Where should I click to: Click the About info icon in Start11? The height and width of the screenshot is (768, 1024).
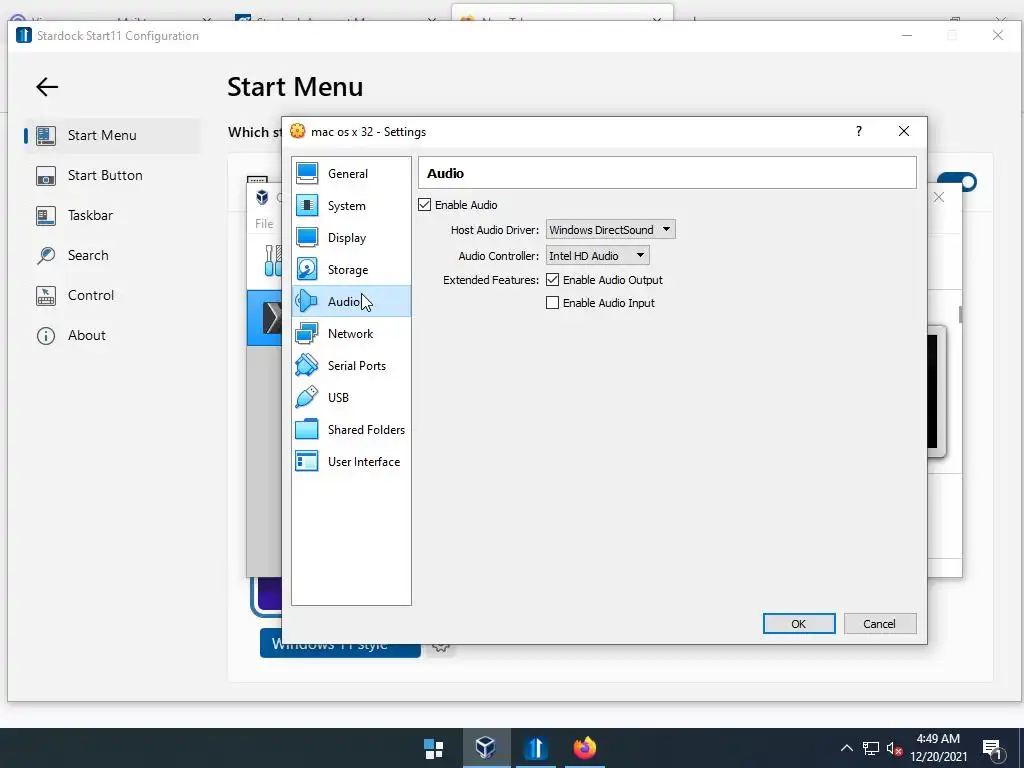point(46,336)
